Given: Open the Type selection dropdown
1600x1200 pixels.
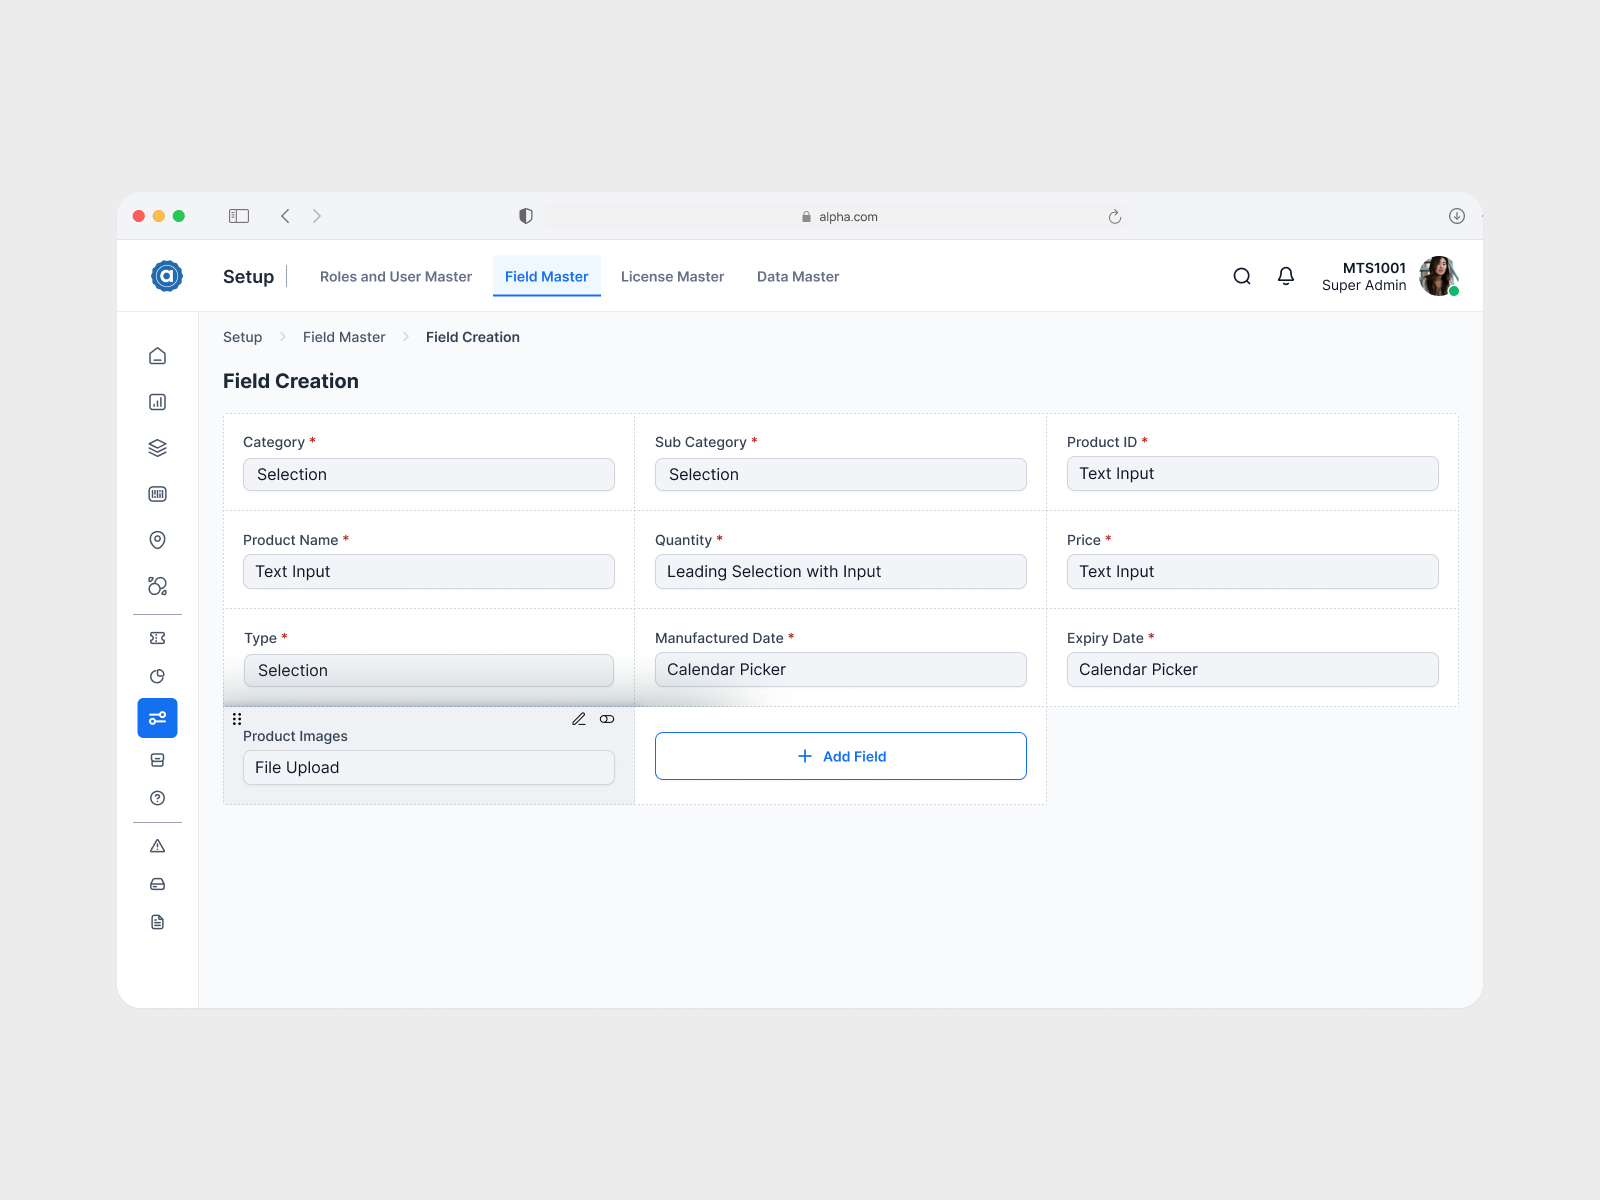Looking at the screenshot, I should click(x=428, y=670).
